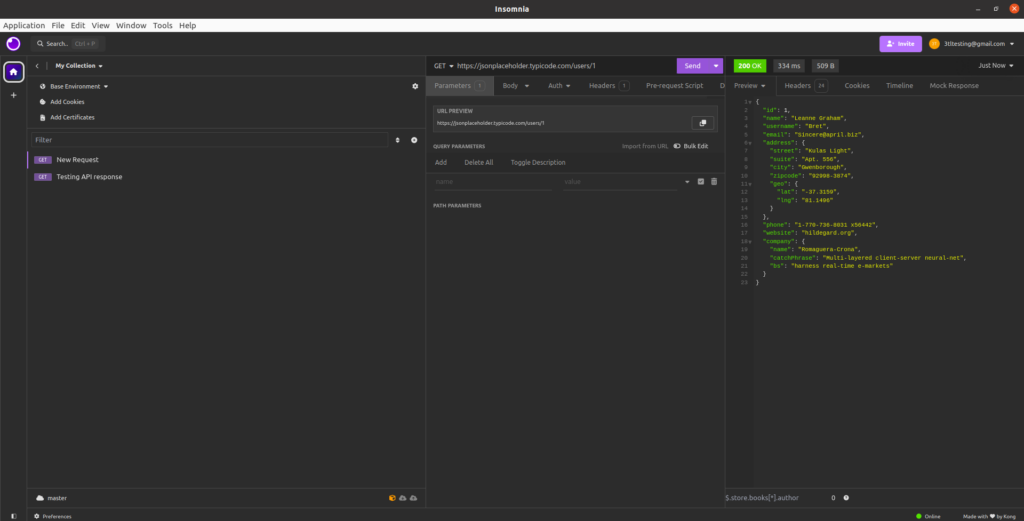Click Add Cookies link
The height and width of the screenshot is (521, 1024).
67,102
